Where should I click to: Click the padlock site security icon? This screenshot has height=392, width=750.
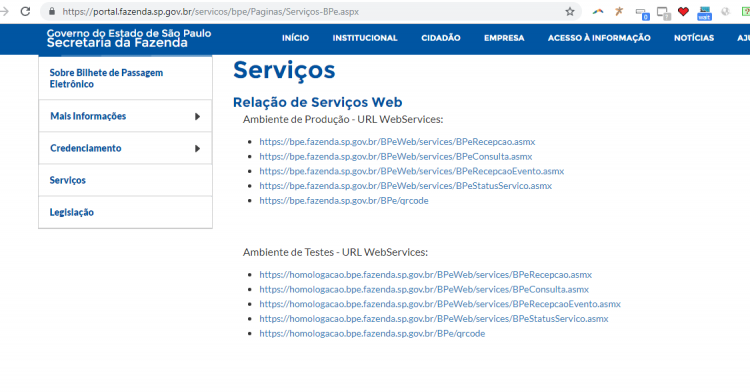pyautogui.click(x=52, y=11)
